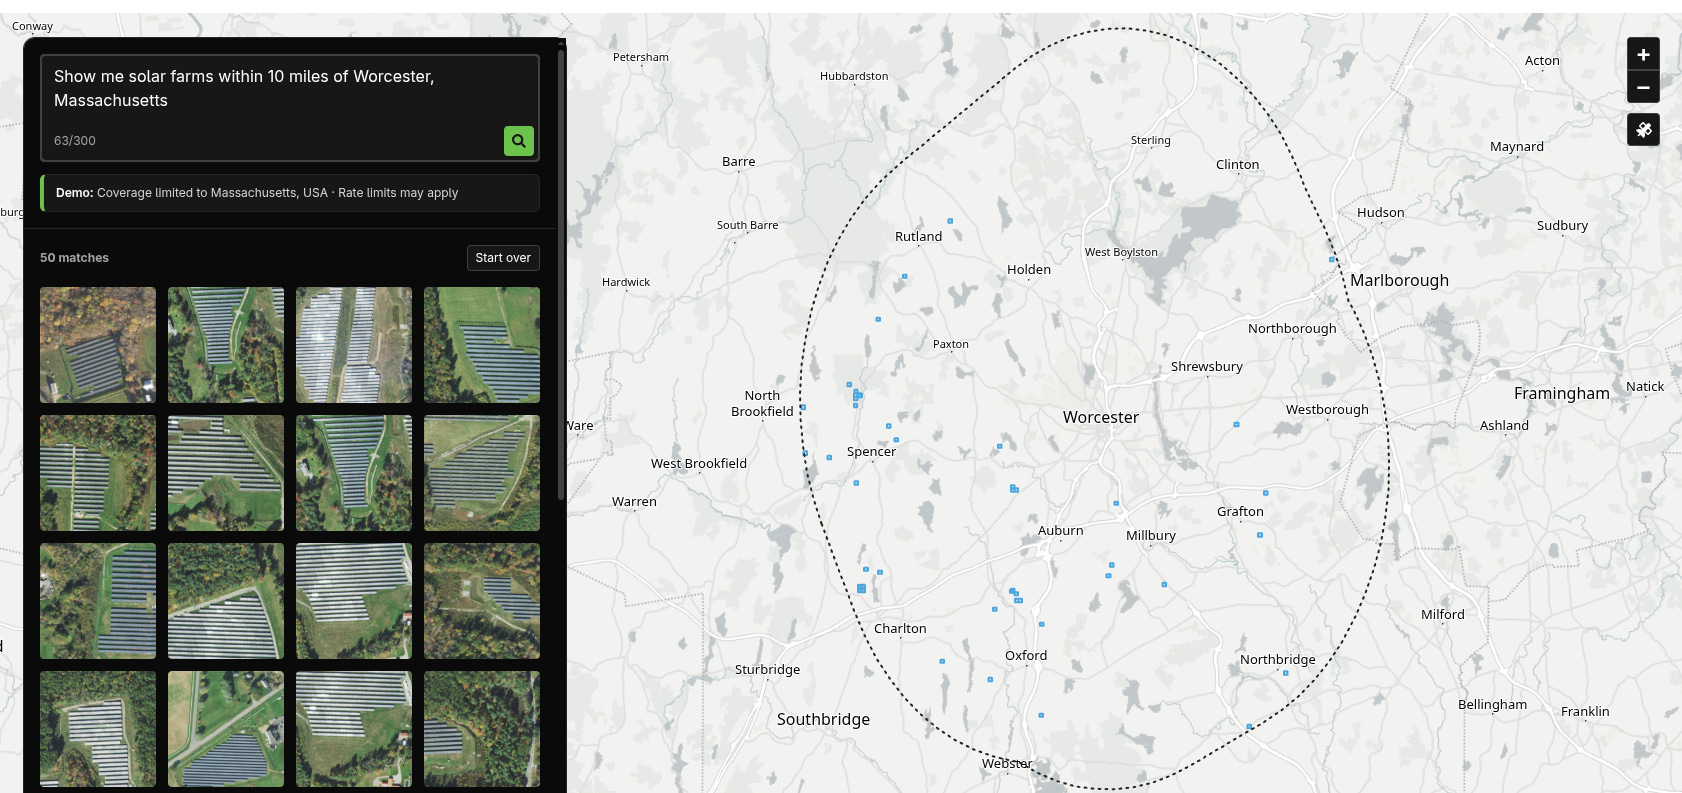Image resolution: width=1682 pixels, height=793 pixels.
Task: Click the Demo coverage notice text
Action: tap(257, 193)
